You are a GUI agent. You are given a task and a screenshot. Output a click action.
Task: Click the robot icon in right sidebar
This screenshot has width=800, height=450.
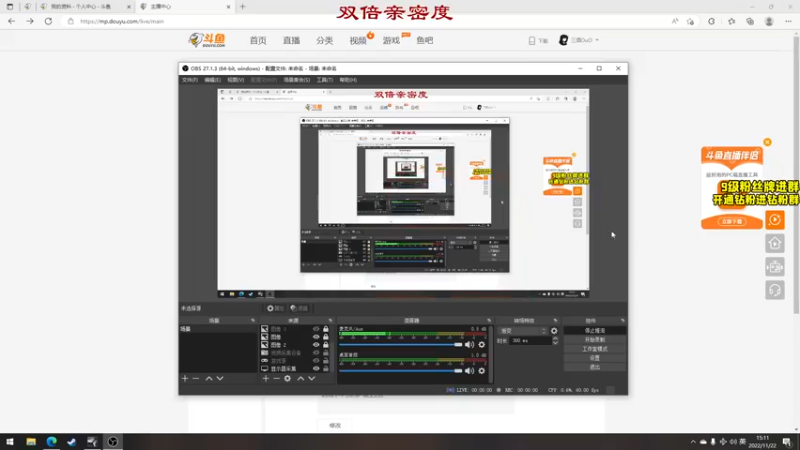(775, 267)
